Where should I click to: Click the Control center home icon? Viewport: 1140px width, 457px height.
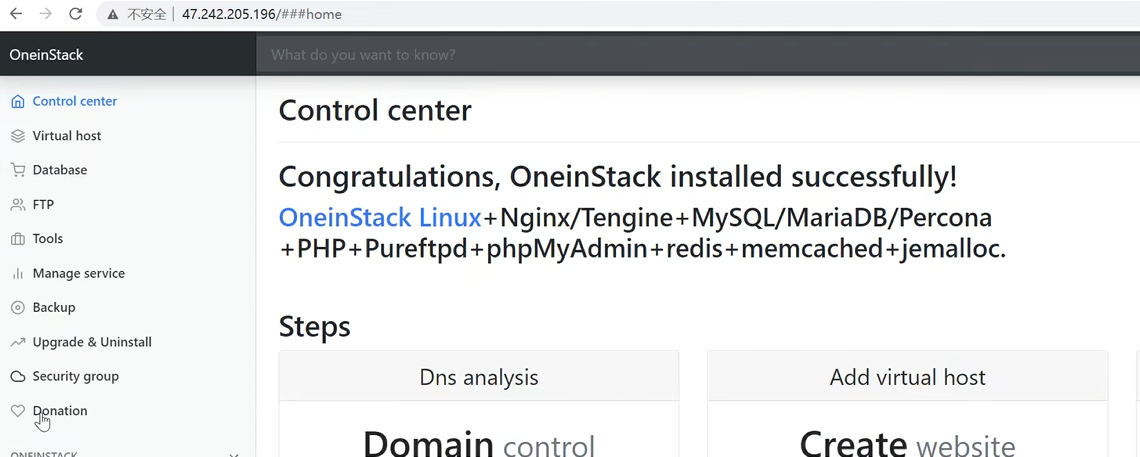(17, 101)
